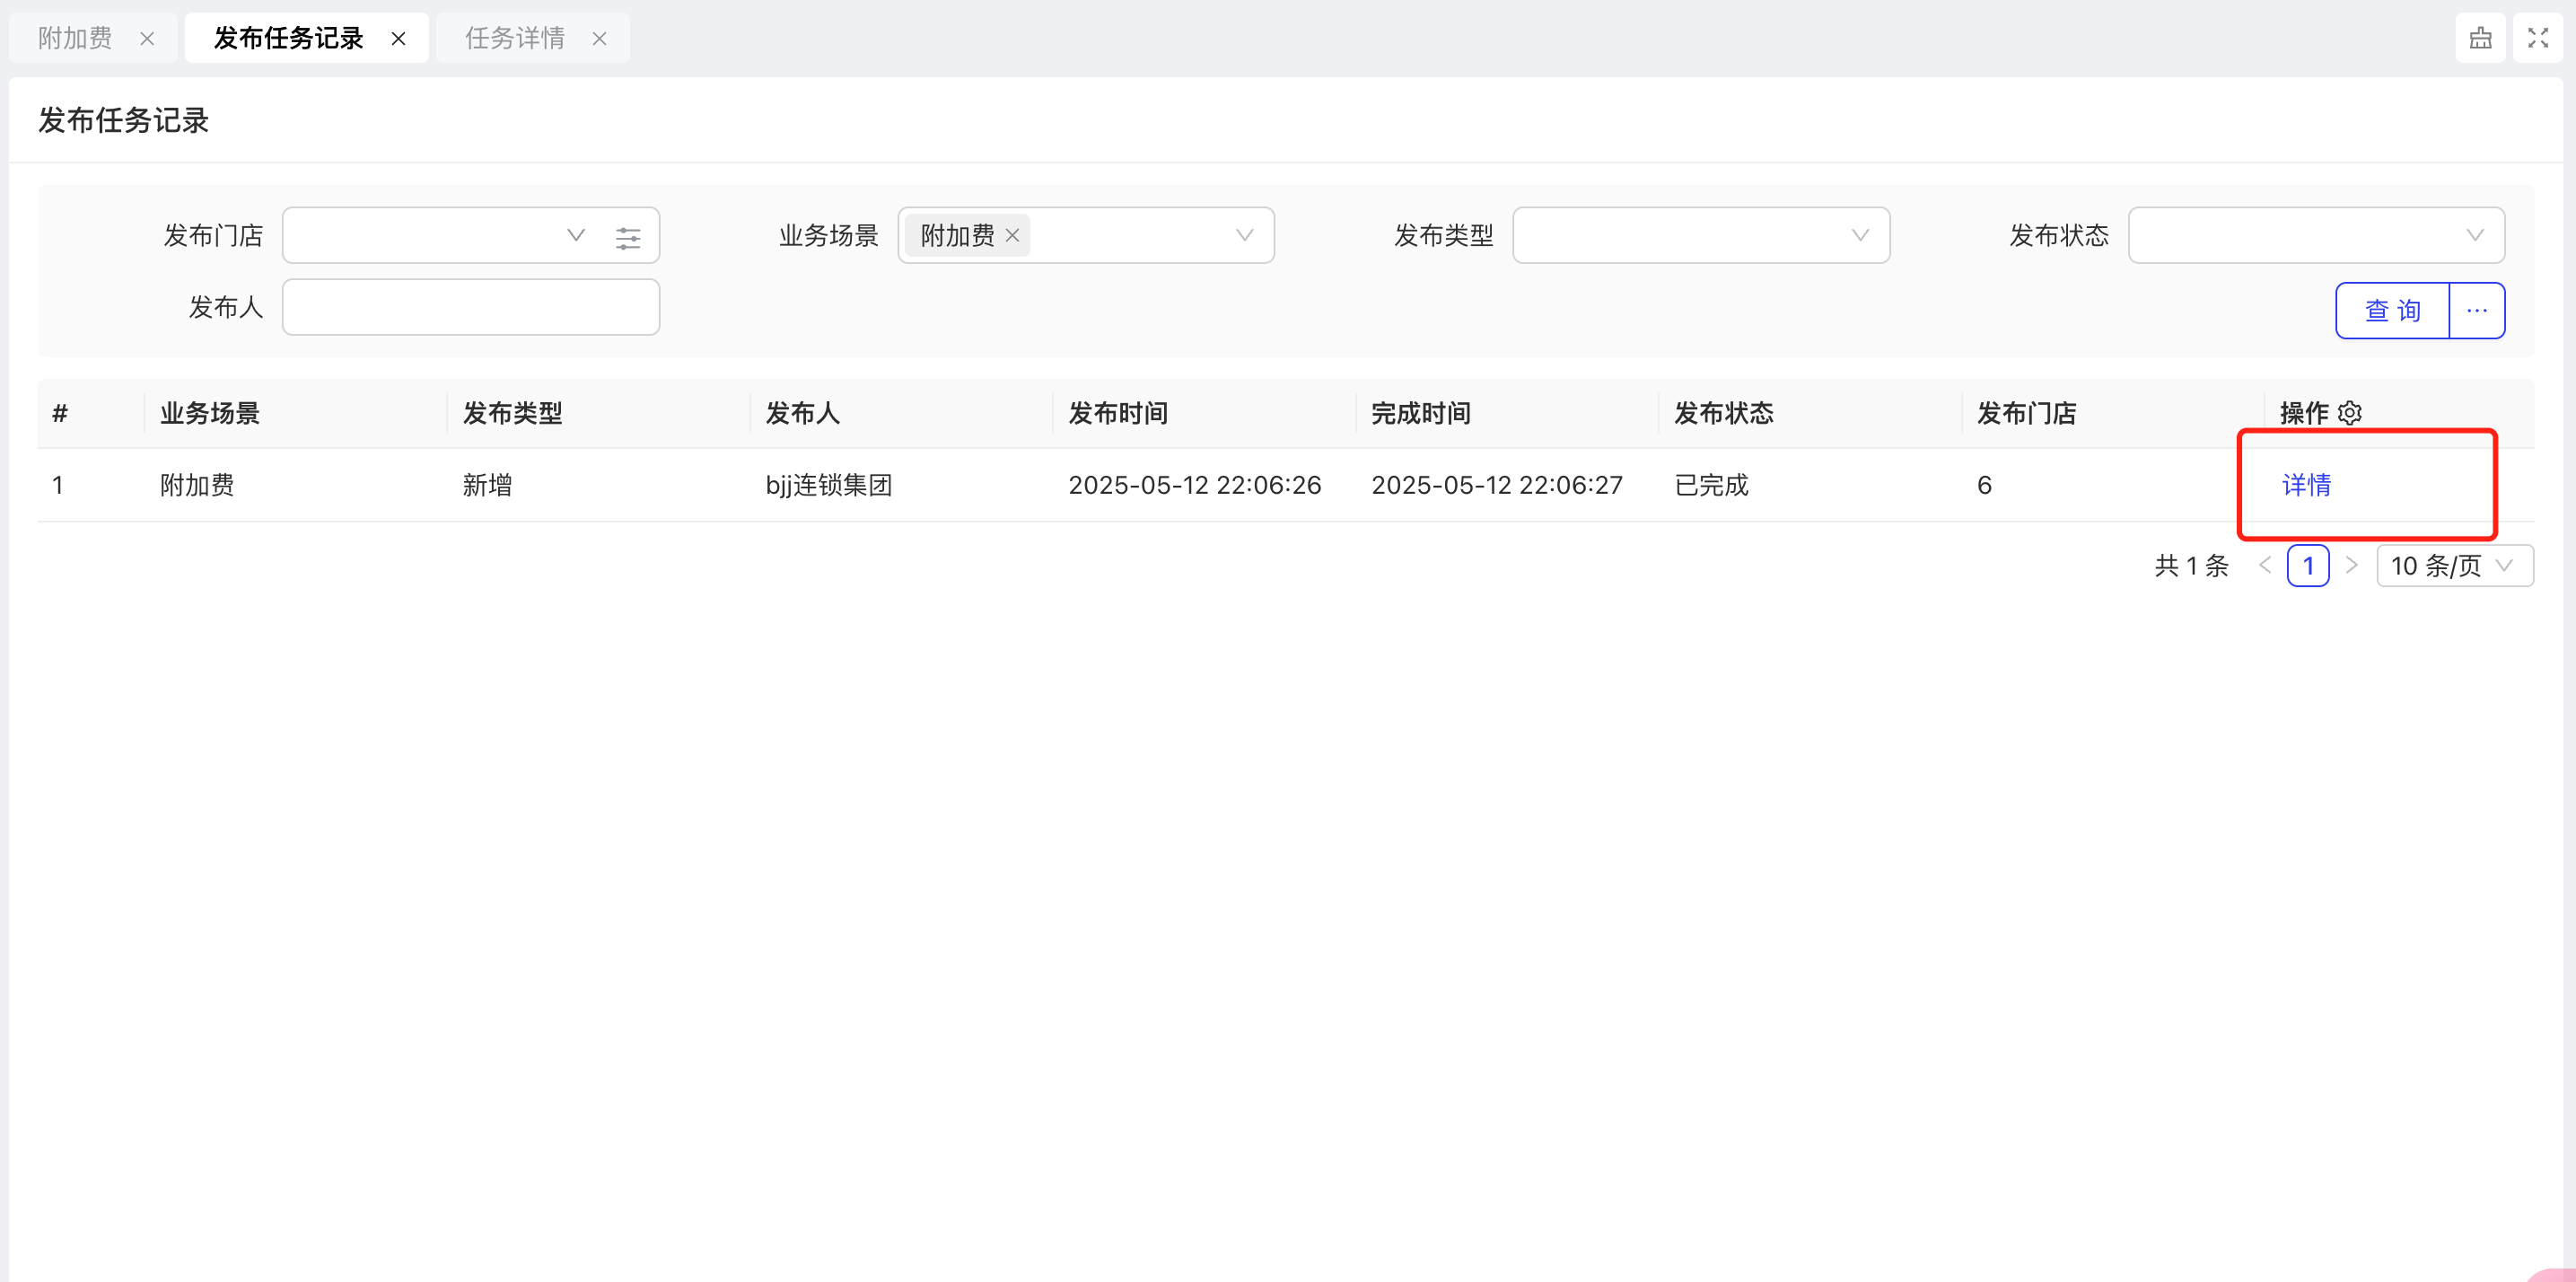Viewport: 2576px width, 1282px height.
Task: Open the 发布类型 dropdown
Action: (1701, 236)
